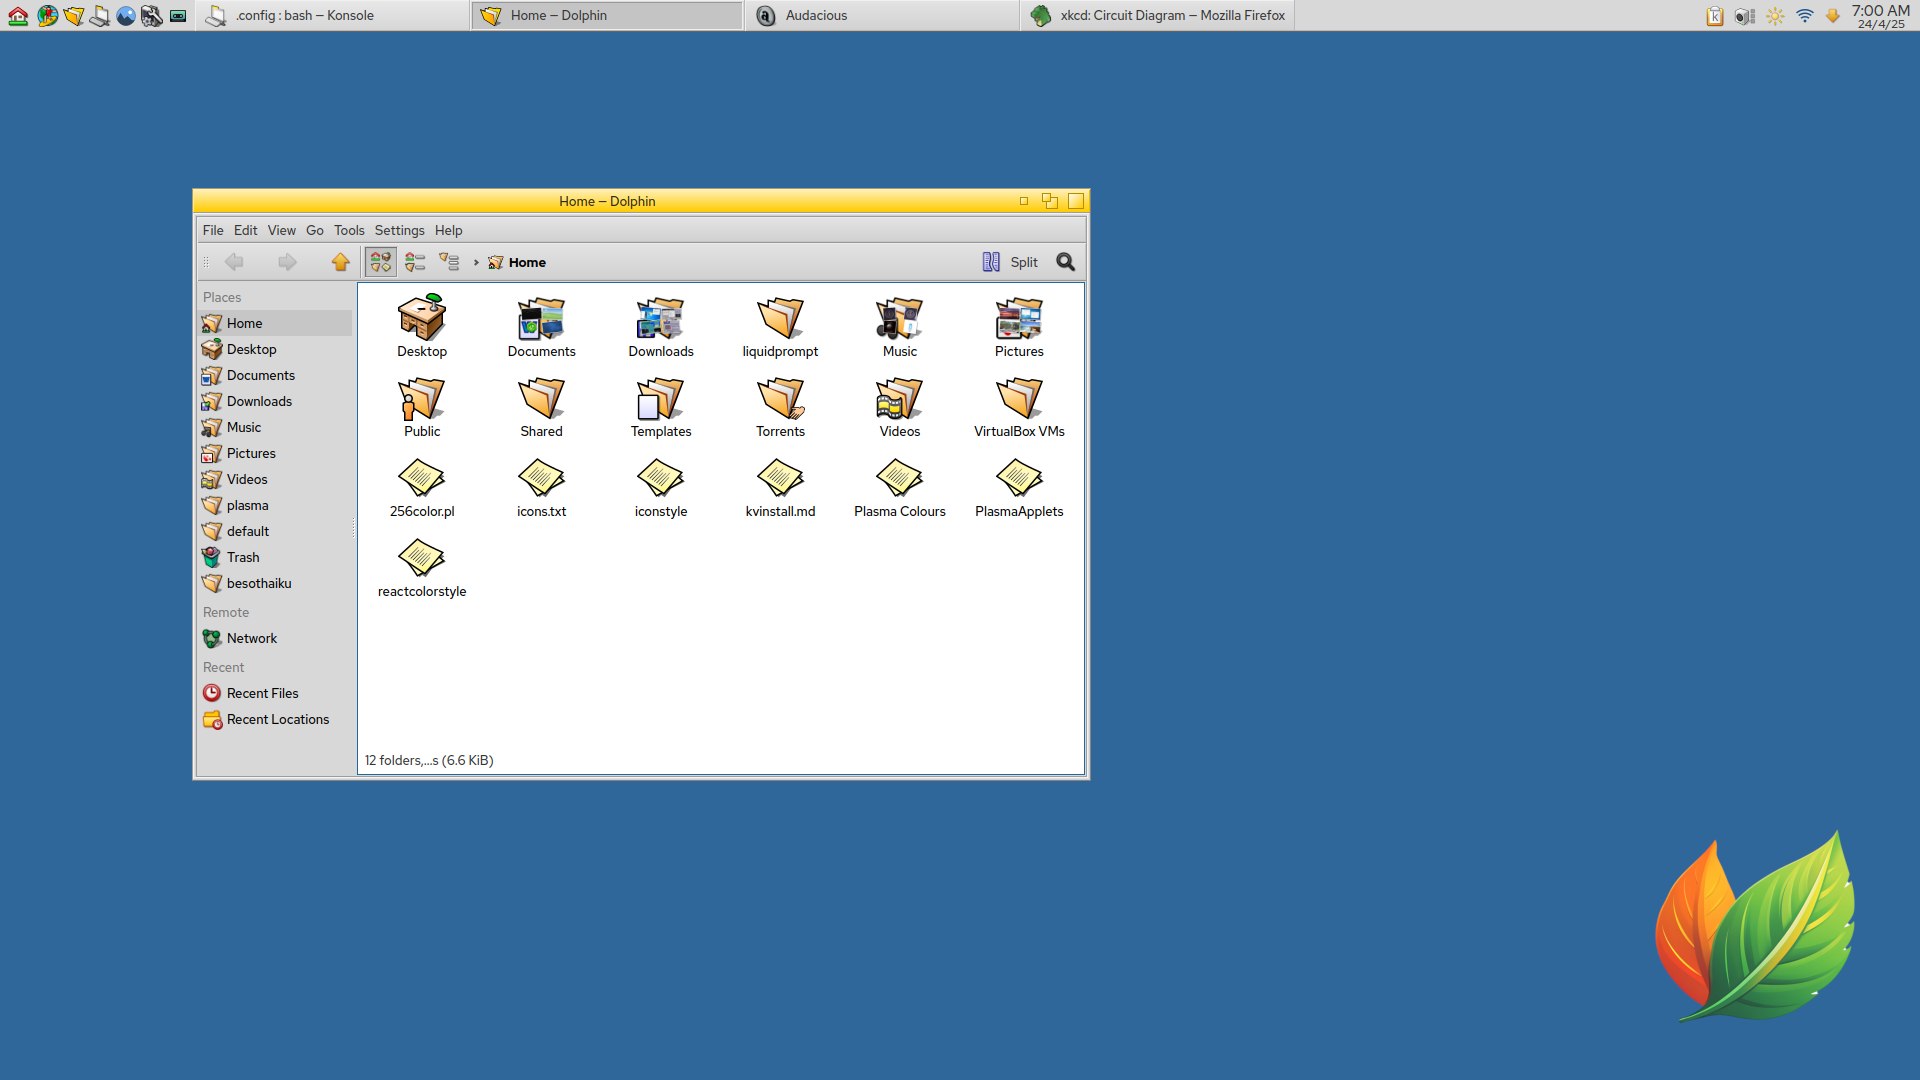This screenshot has width=1920, height=1080.
Task: Go up one folder with the orange up arrow
Action: 340,262
